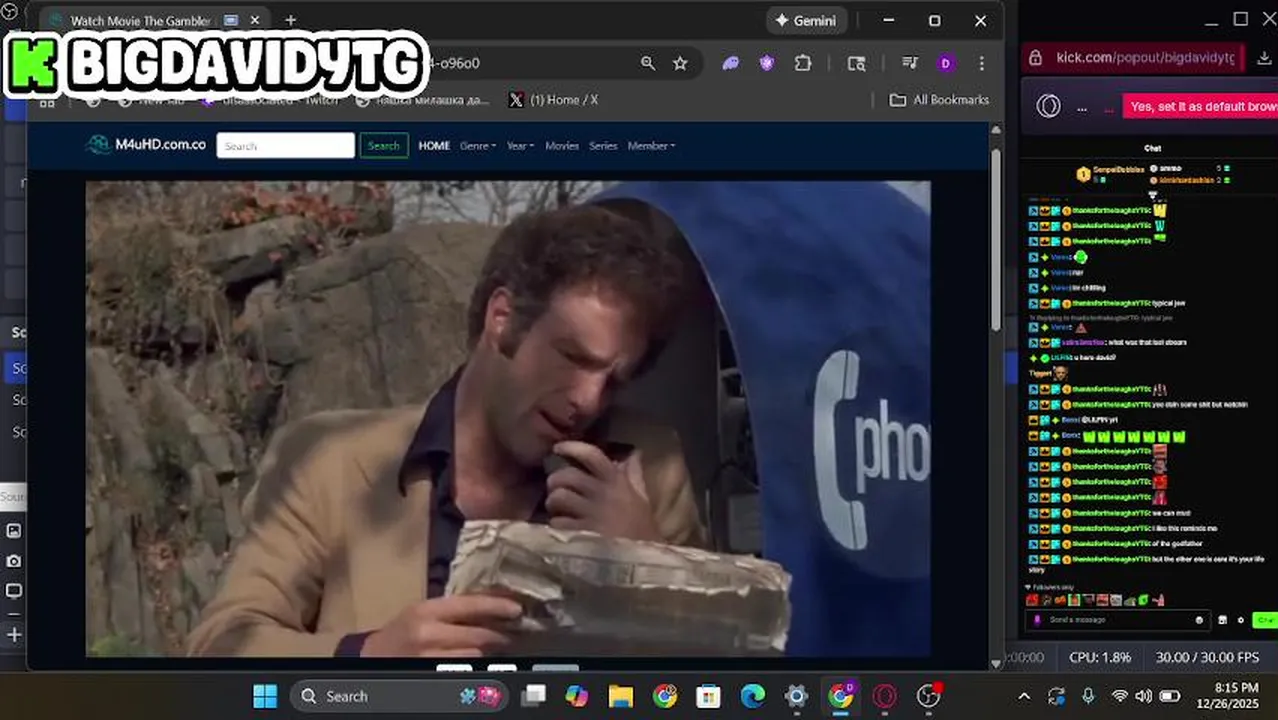Click the plus icon in OBS left panel
This screenshot has width=1278, height=720.
tap(14, 635)
